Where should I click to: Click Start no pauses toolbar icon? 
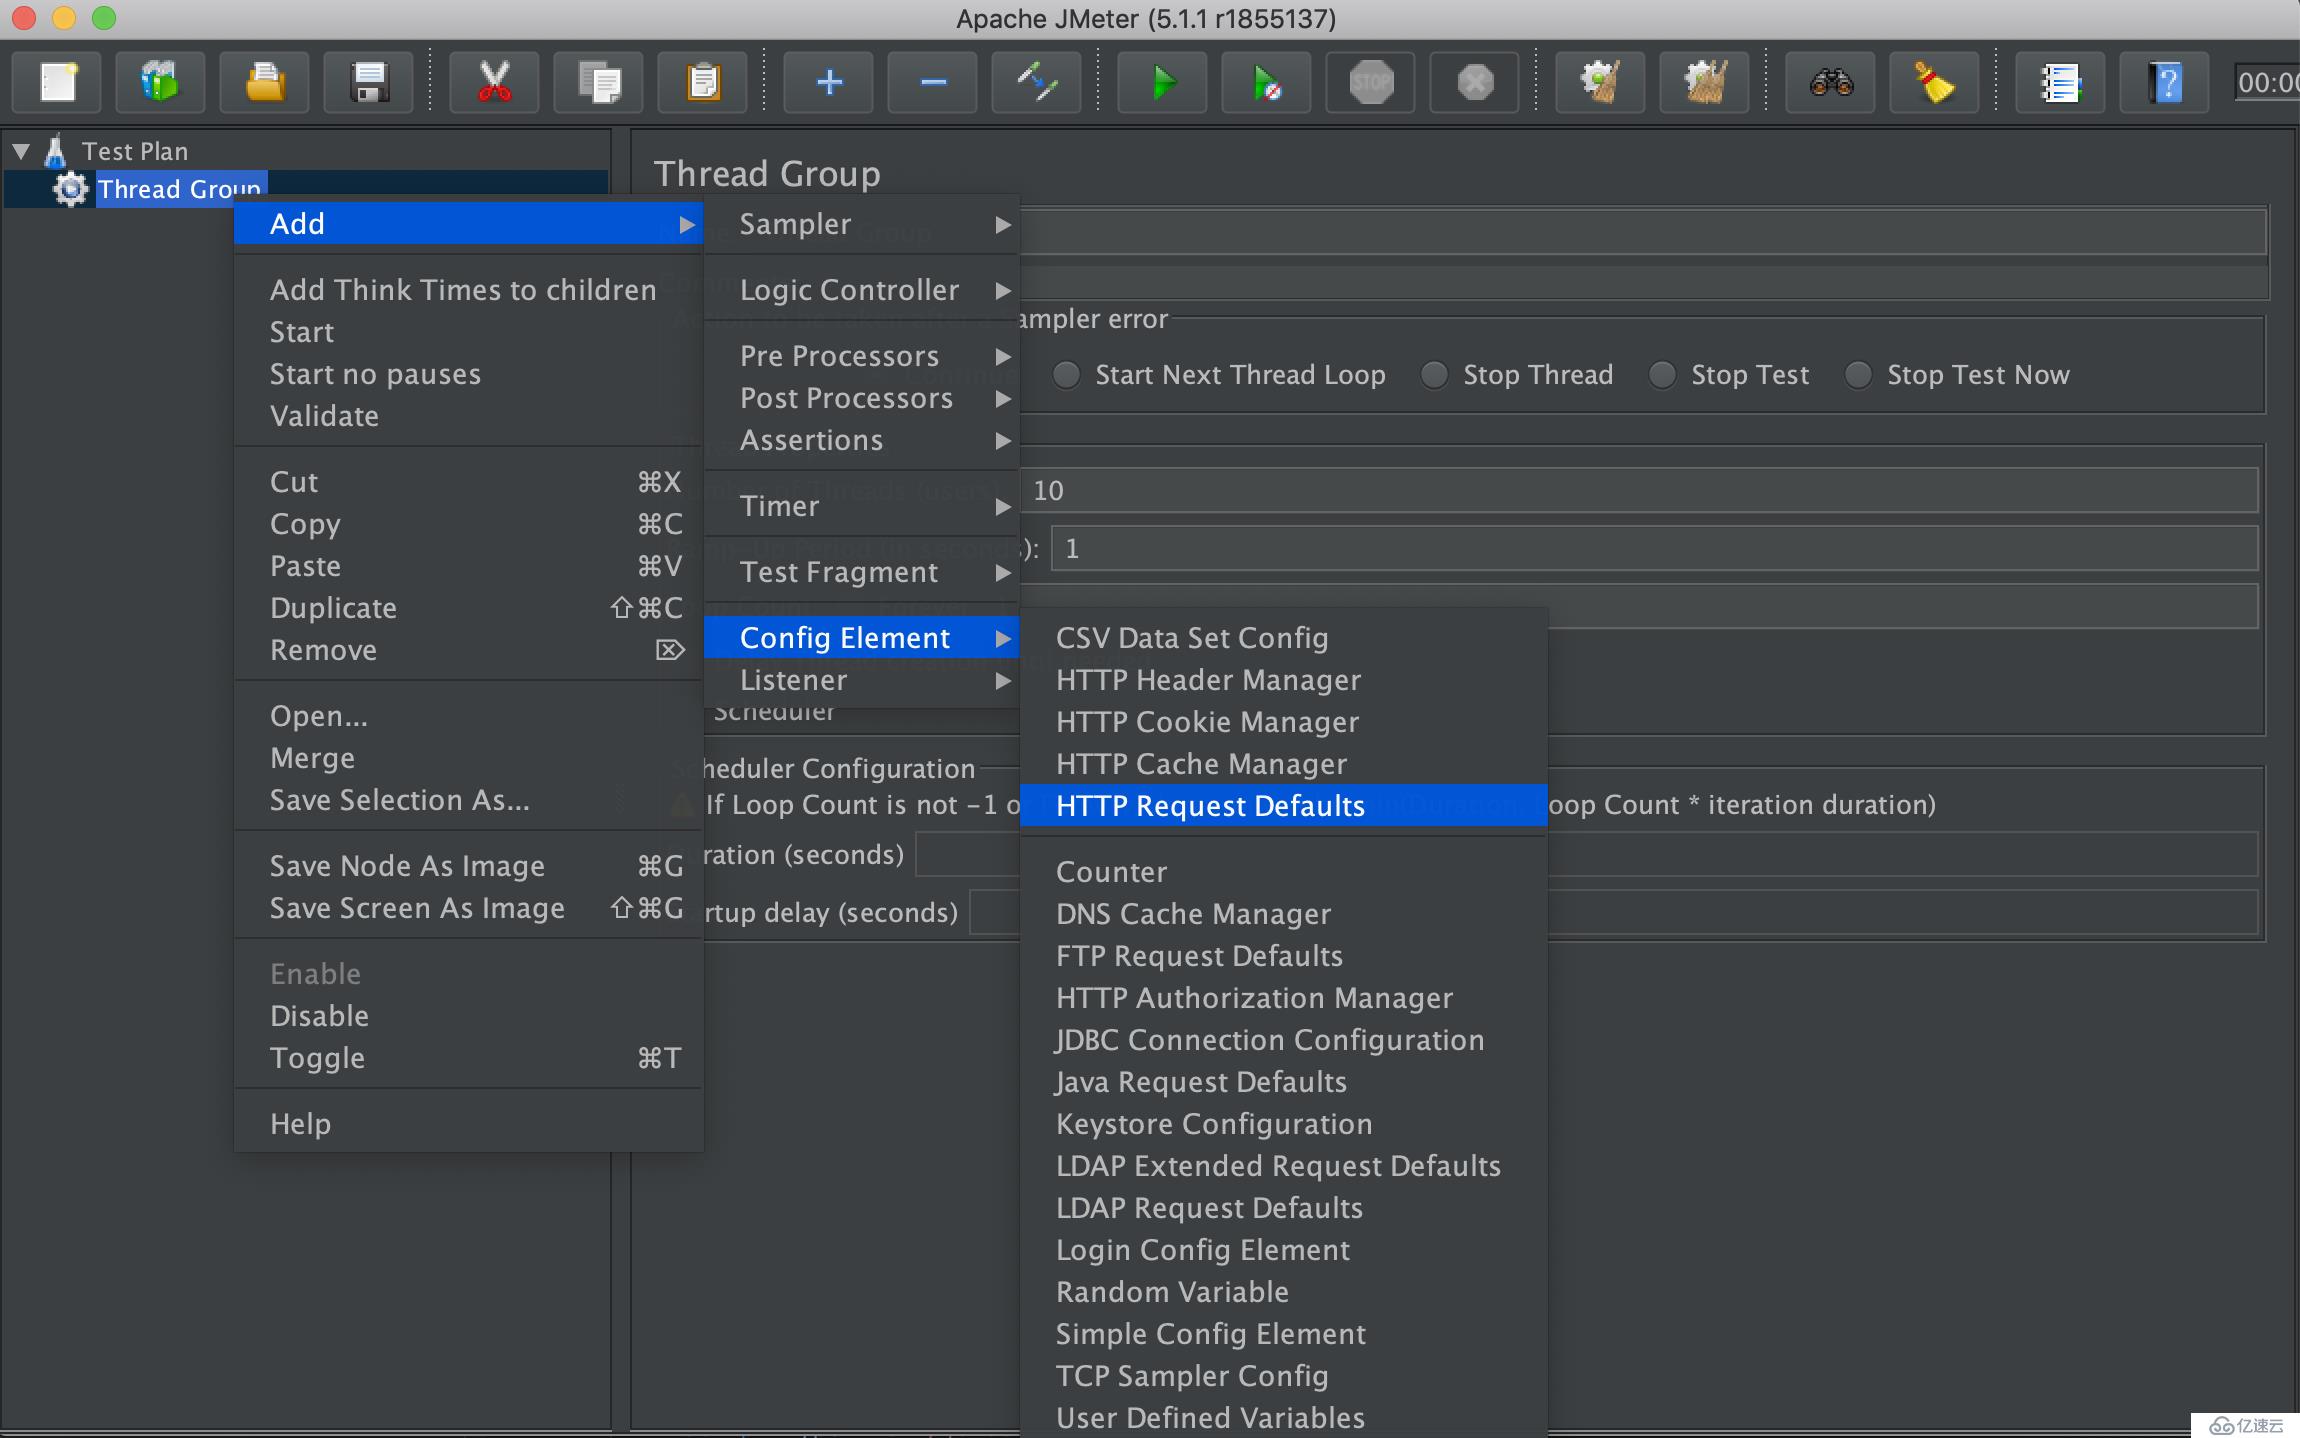1267,82
